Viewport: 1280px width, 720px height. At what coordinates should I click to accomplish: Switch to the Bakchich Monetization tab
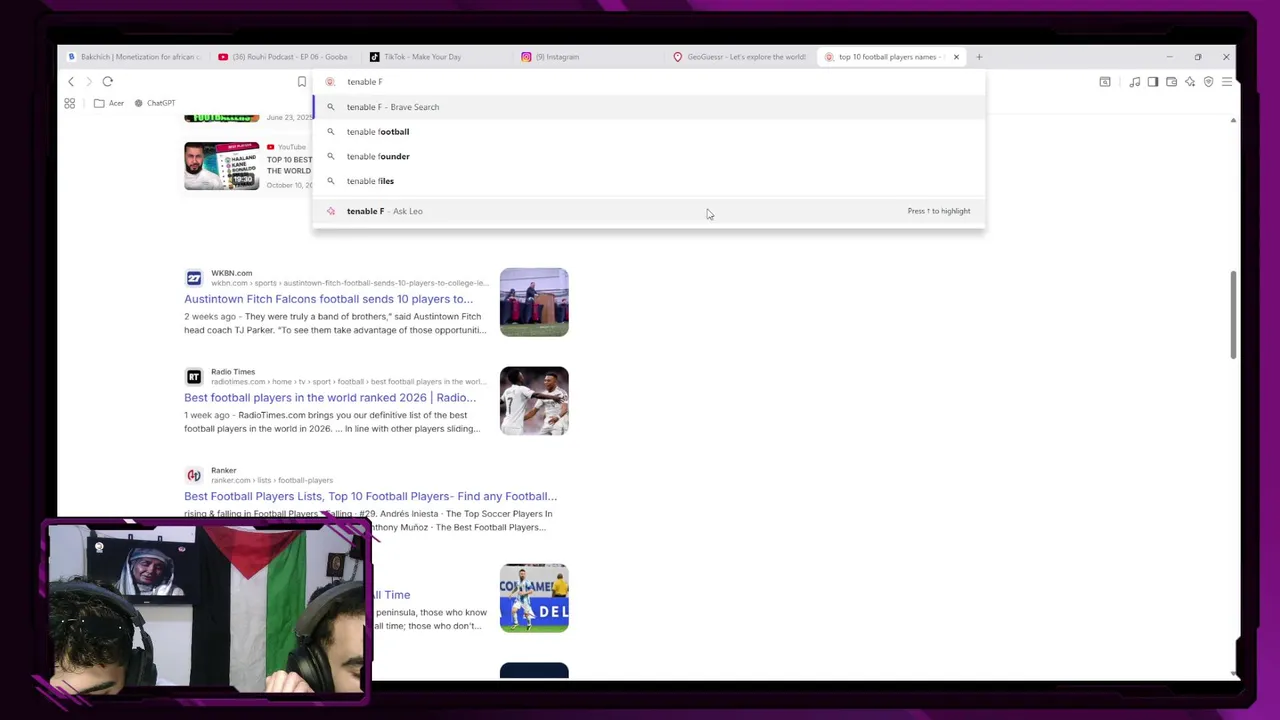pos(133,57)
